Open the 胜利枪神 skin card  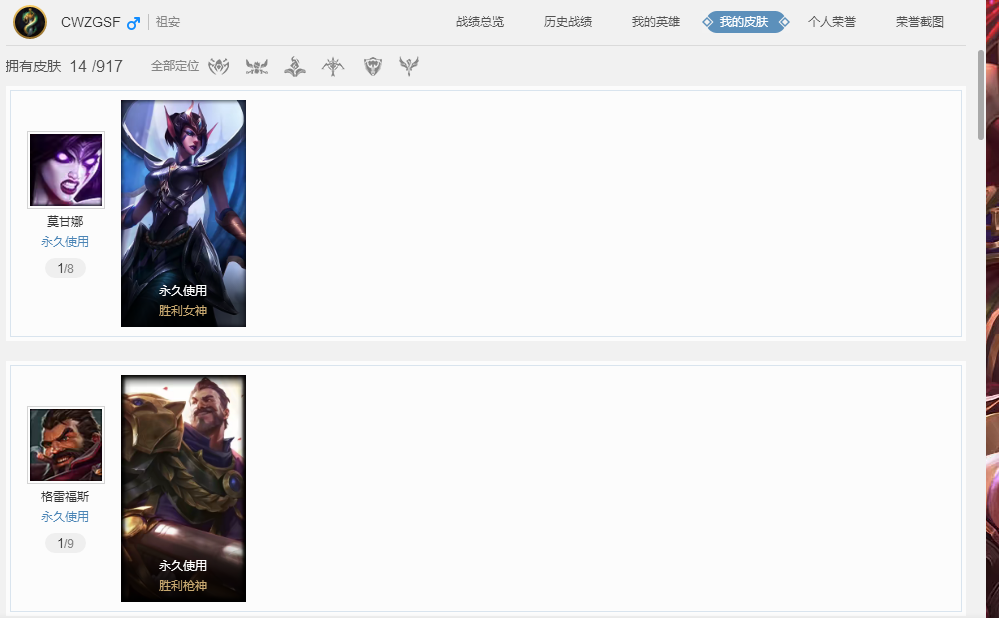(x=183, y=488)
